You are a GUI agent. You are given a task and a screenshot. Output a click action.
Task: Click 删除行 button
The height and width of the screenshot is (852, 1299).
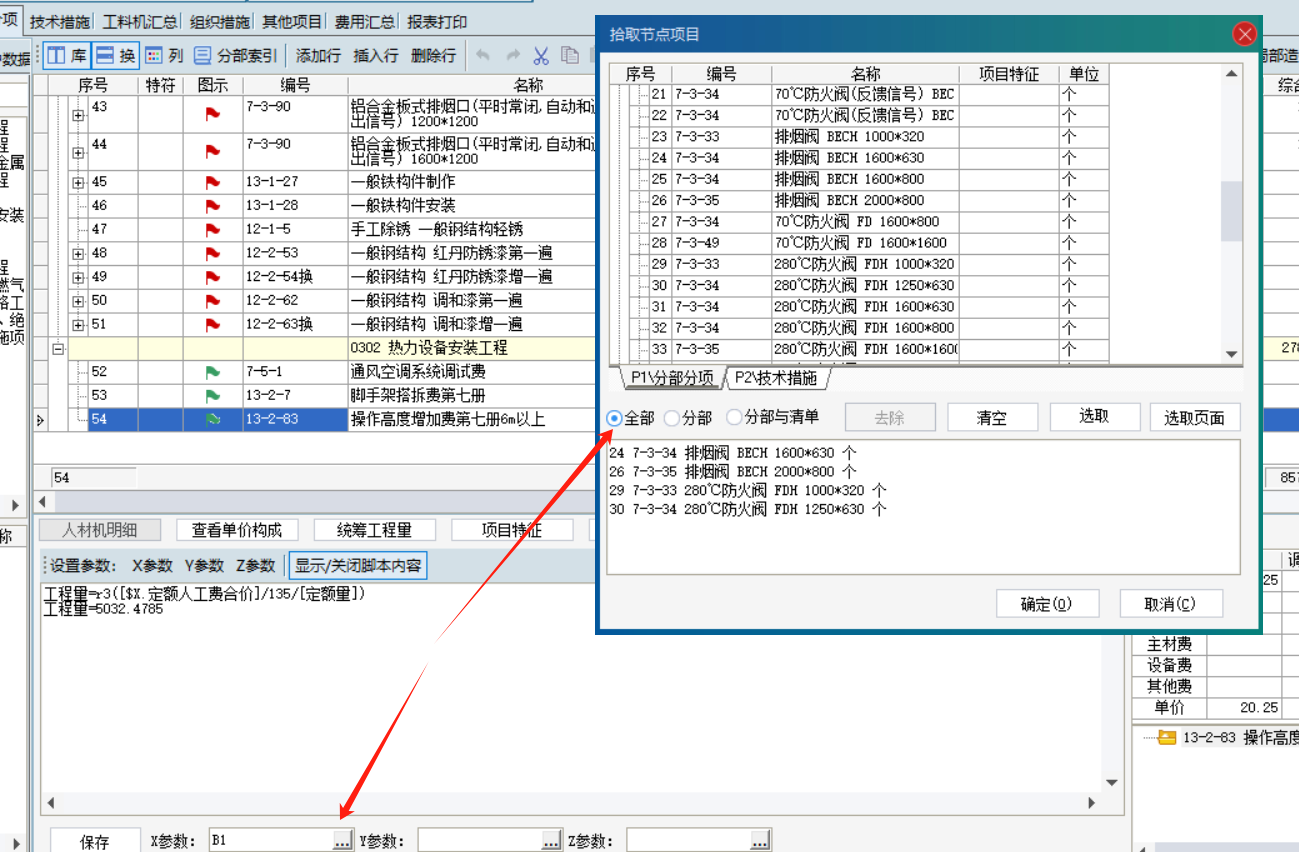click(x=433, y=56)
